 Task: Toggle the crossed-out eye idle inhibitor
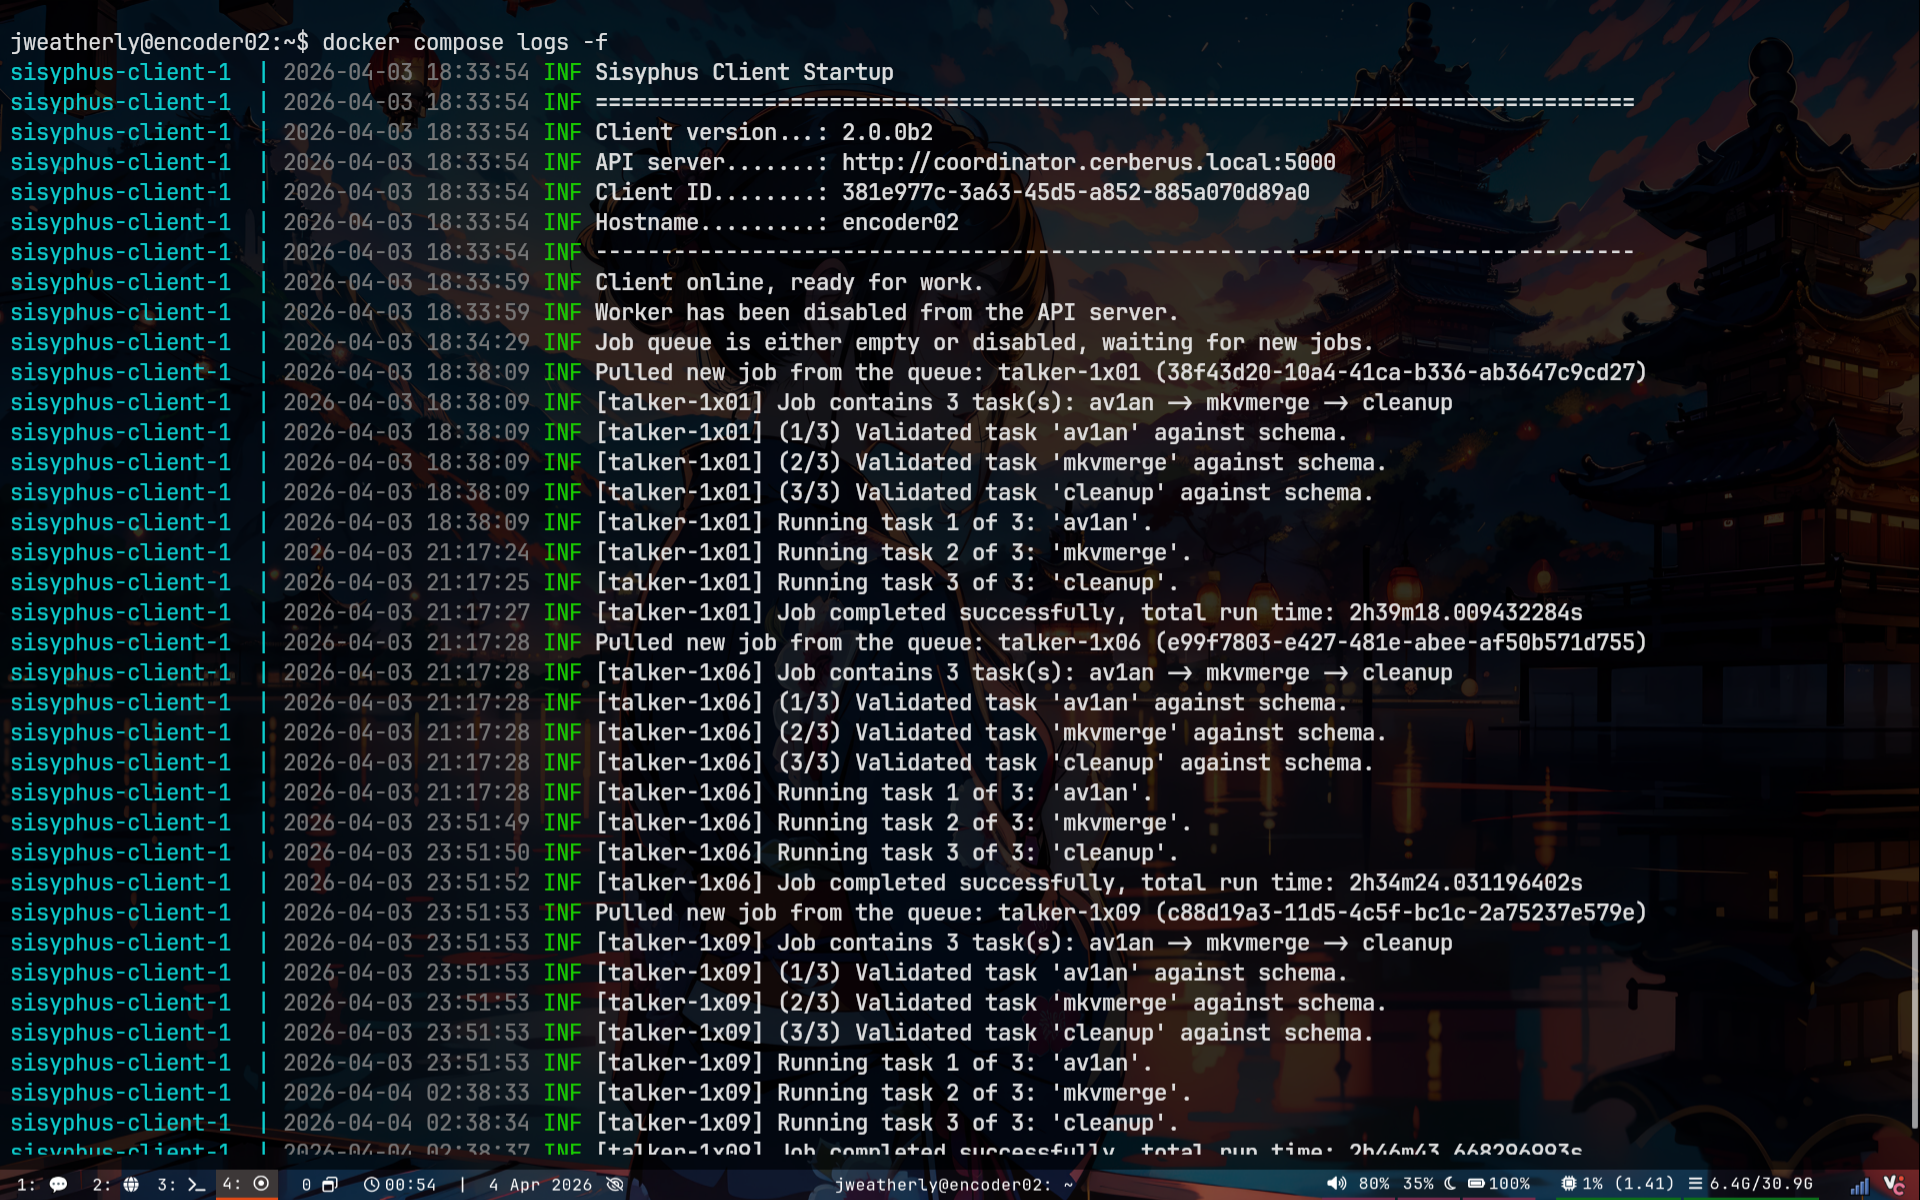(x=615, y=1184)
